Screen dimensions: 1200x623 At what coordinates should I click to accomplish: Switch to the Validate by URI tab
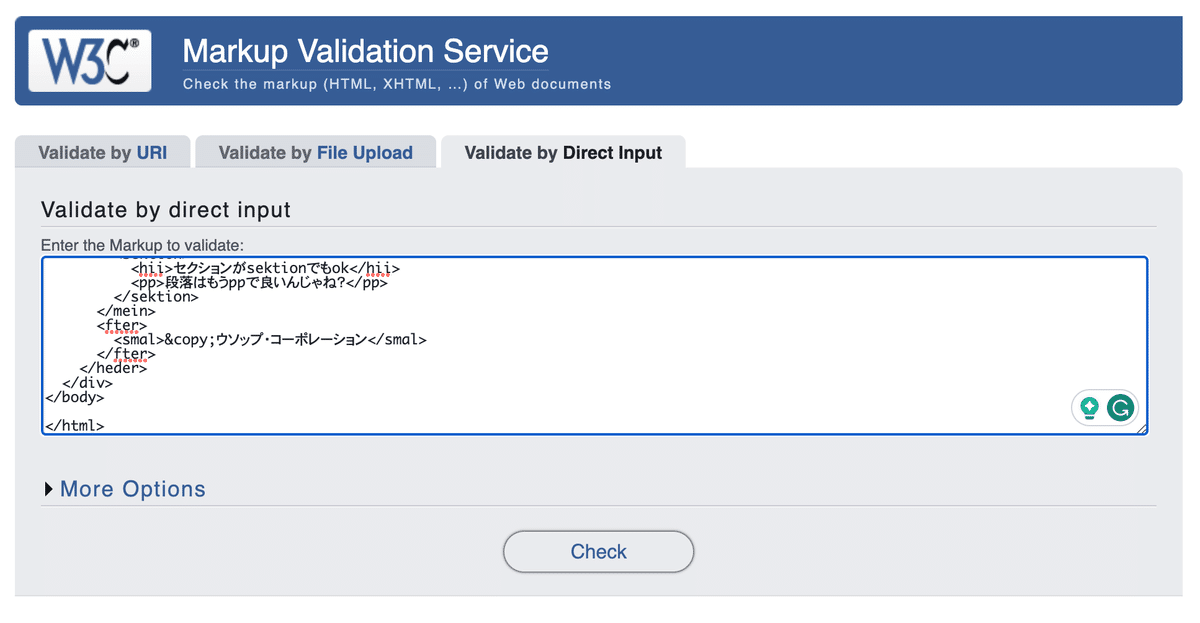click(103, 153)
